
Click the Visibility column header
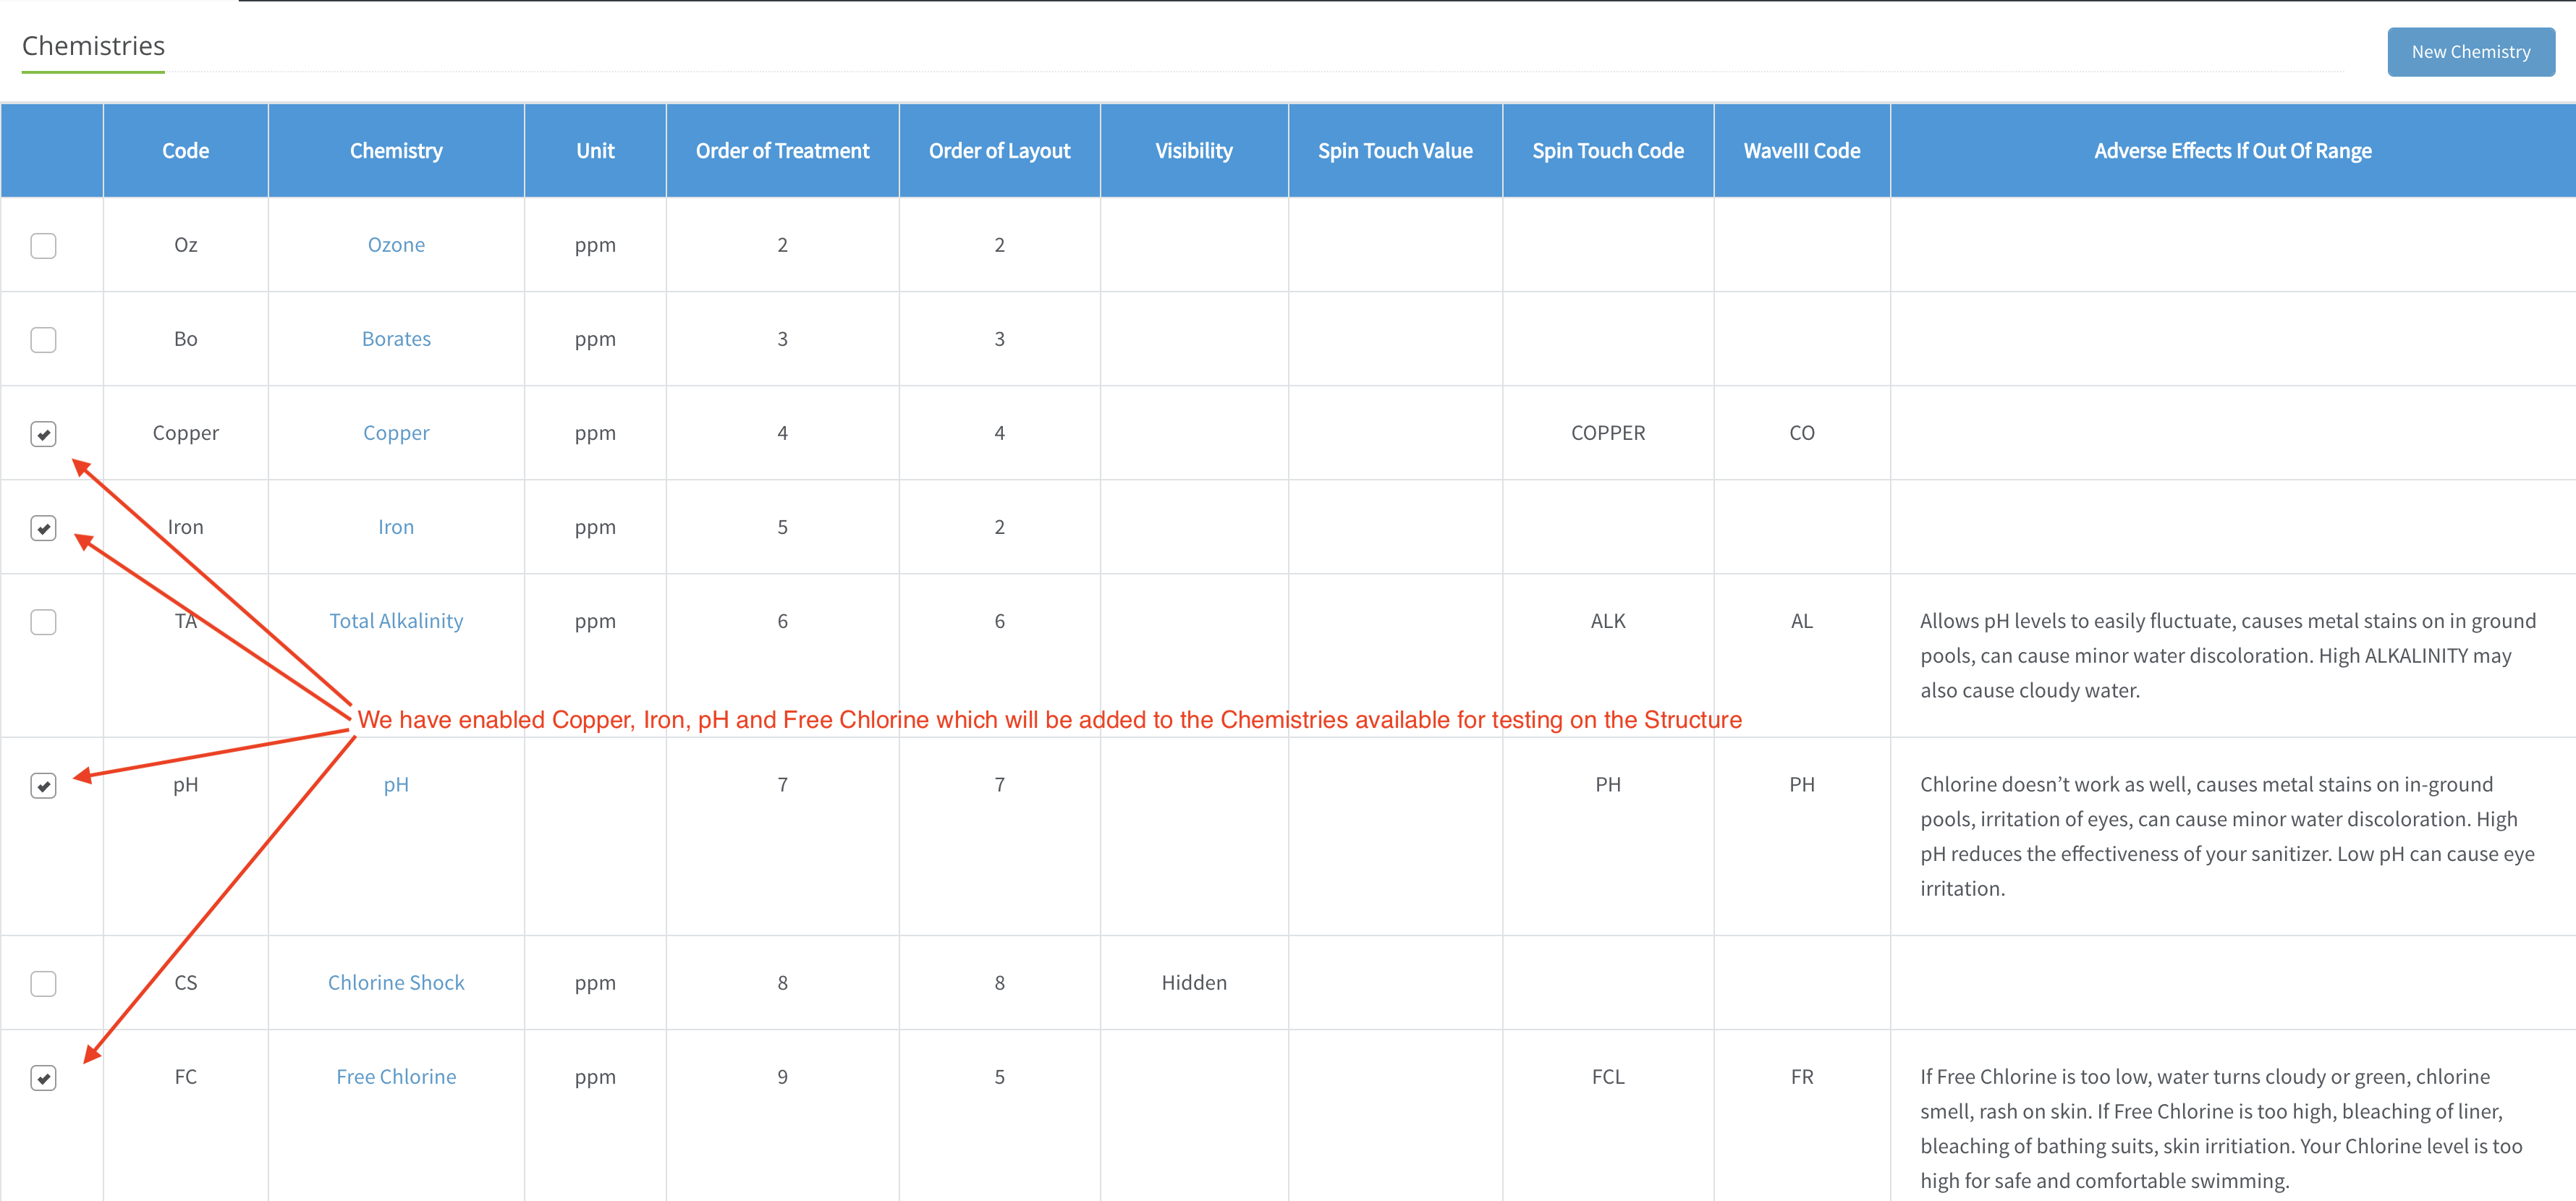click(1194, 151)
